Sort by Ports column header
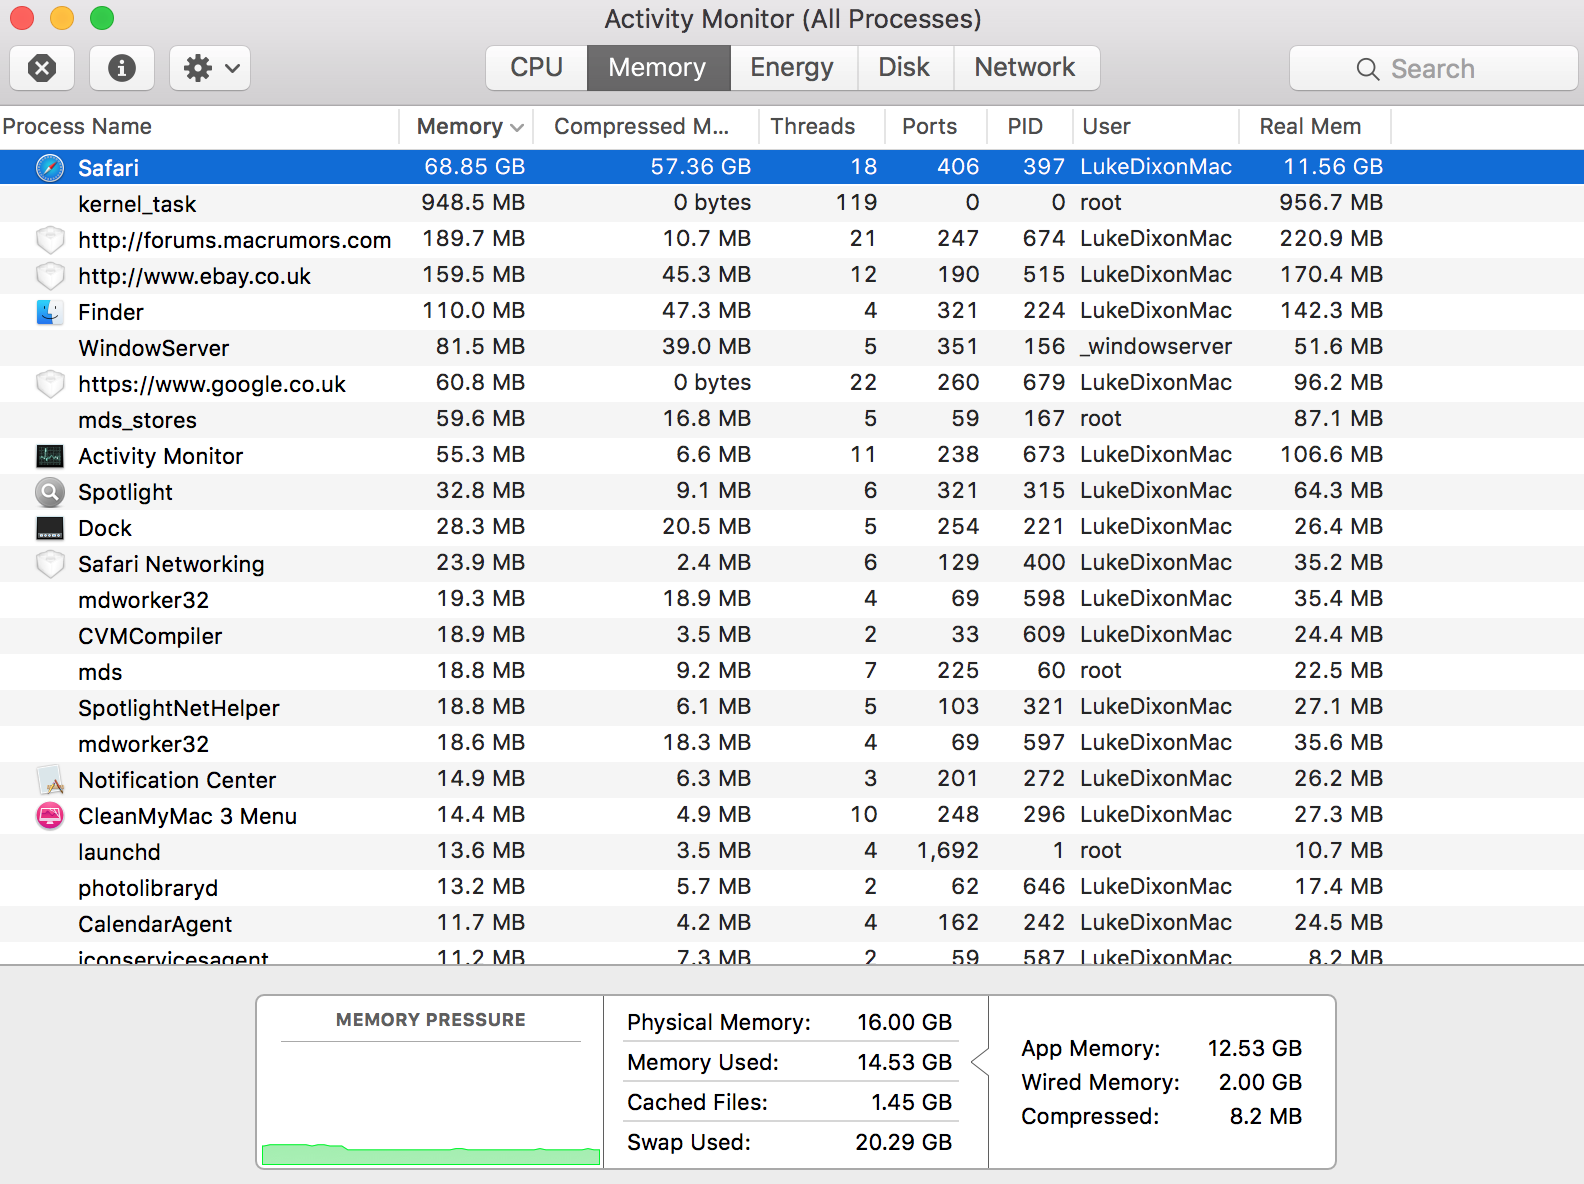The image size is (1584, 1184). (936, 126)
